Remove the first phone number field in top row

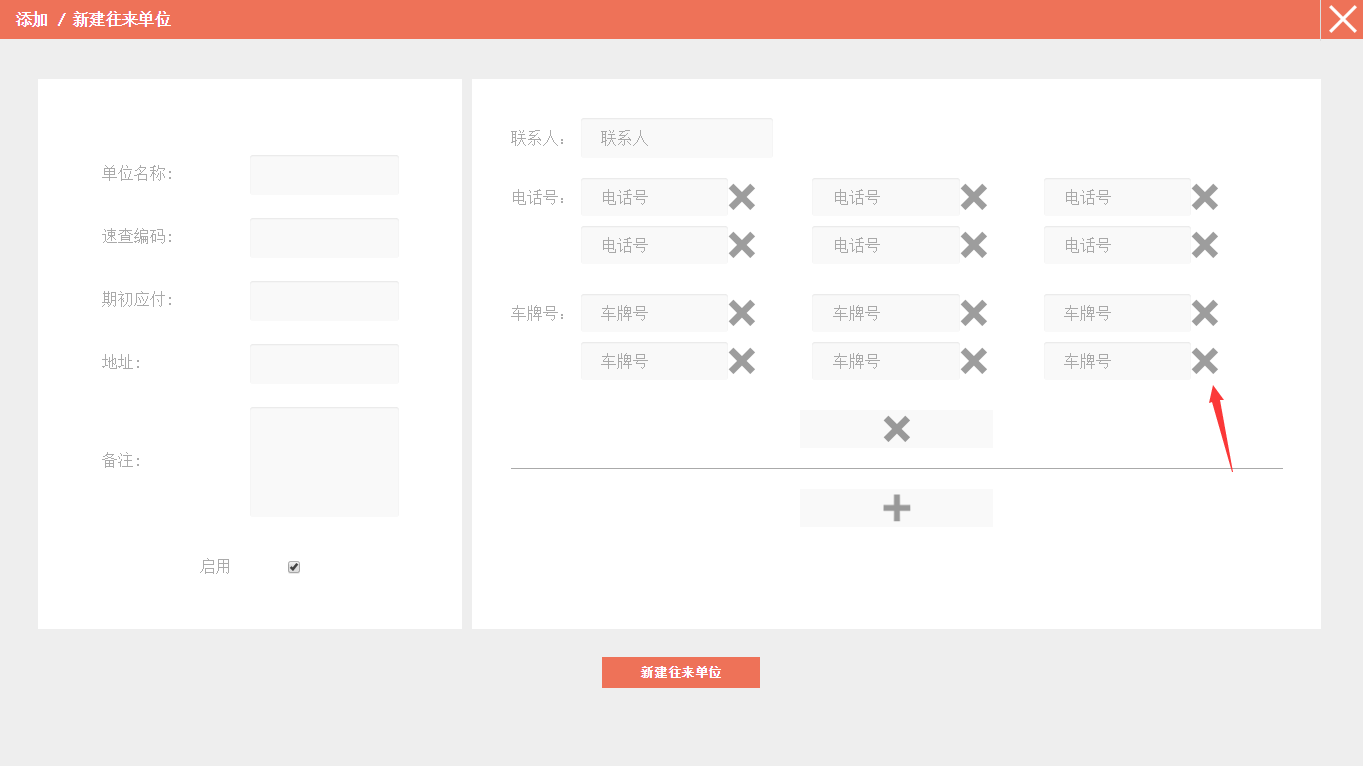(741, 197)
